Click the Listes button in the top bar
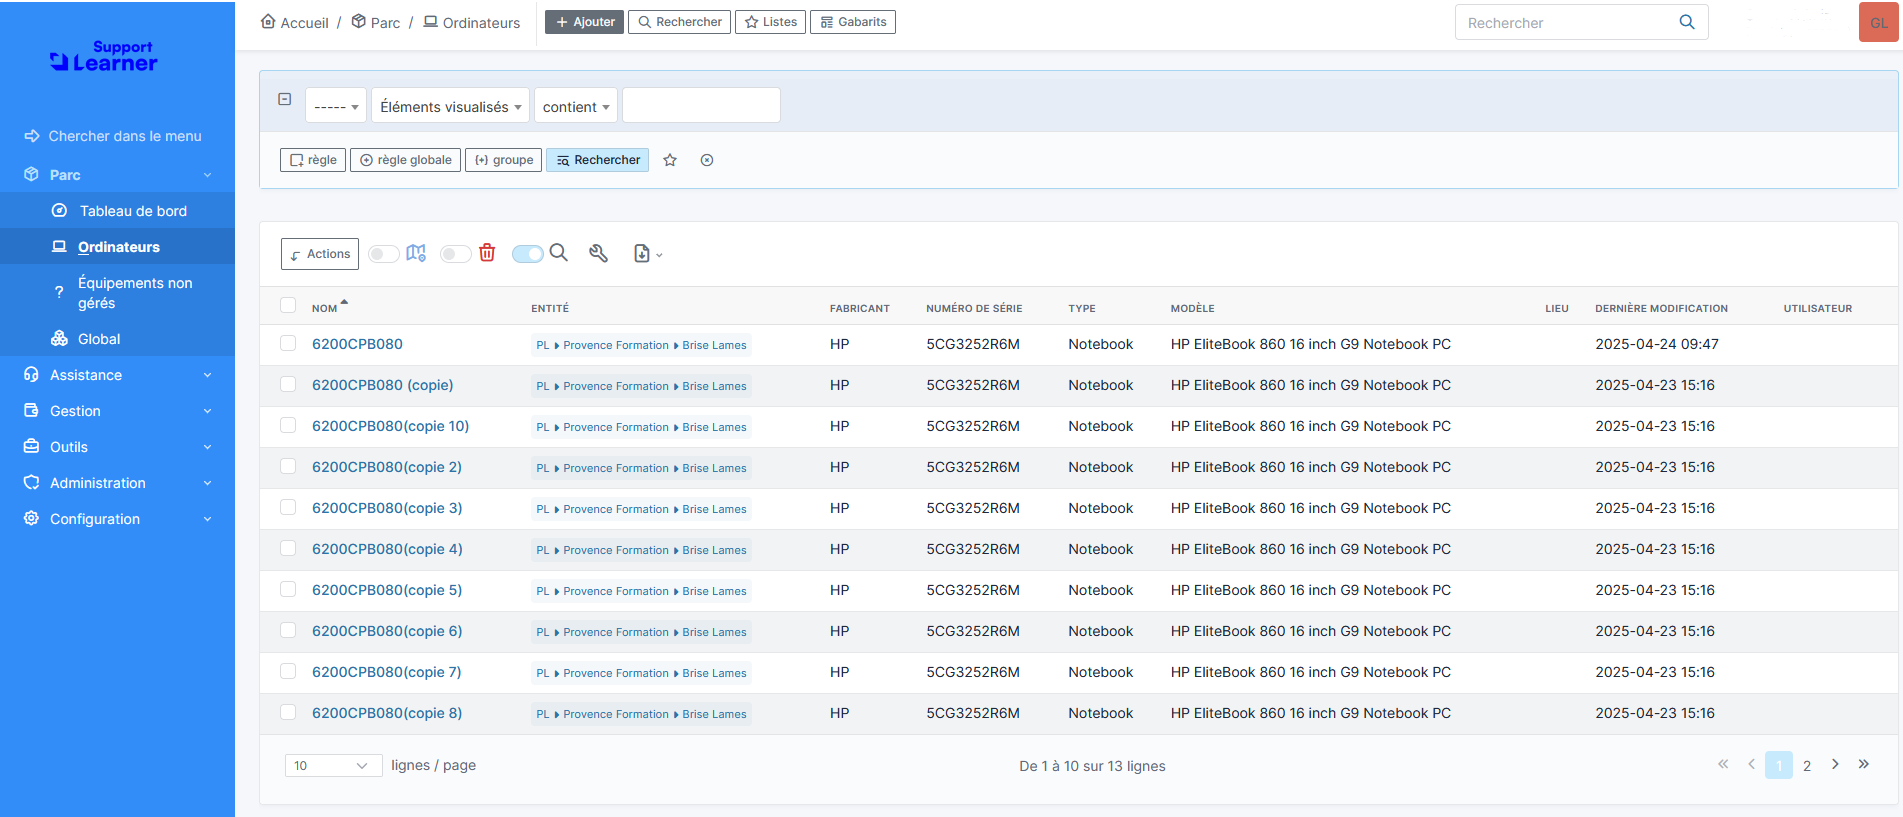Screen dimensions: 1903x817 click(x=770, y=22)
